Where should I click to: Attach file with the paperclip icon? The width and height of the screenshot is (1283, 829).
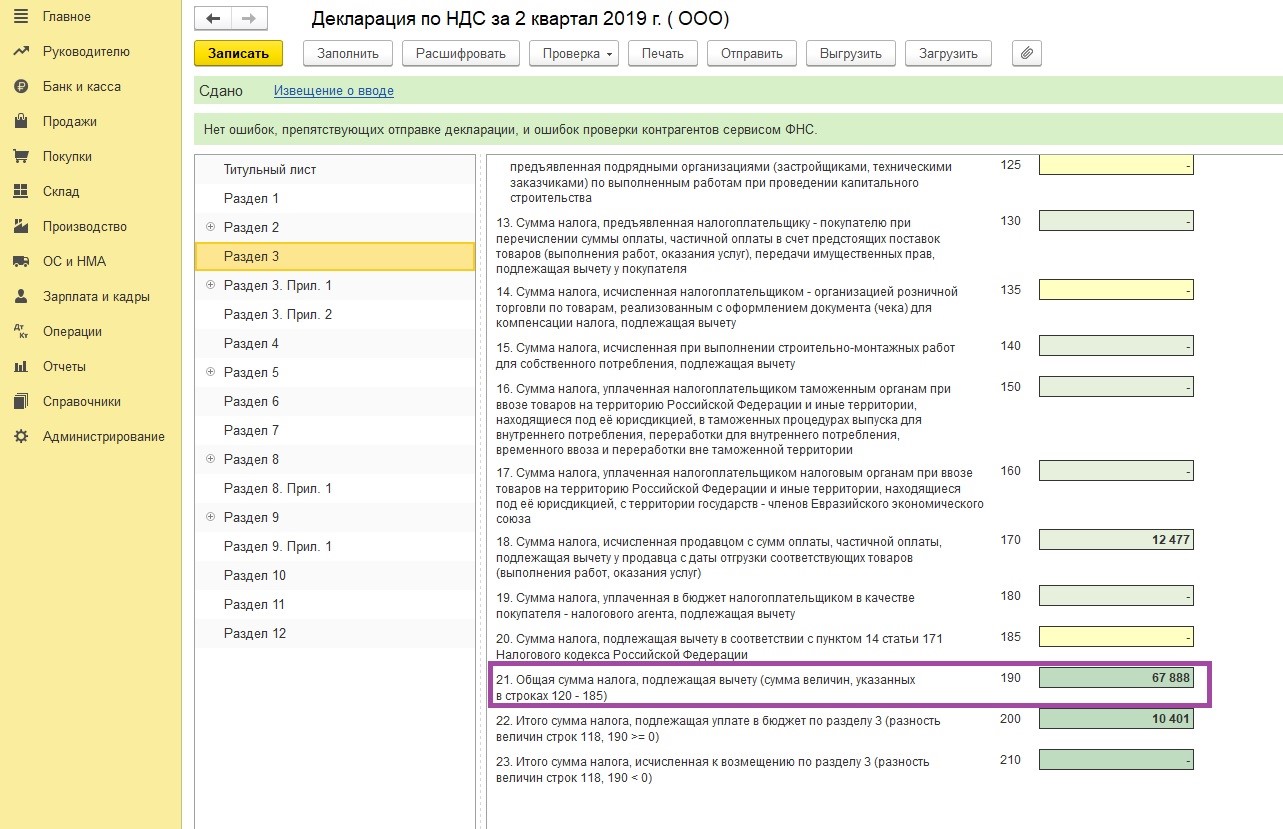(x=1027, y=53)
